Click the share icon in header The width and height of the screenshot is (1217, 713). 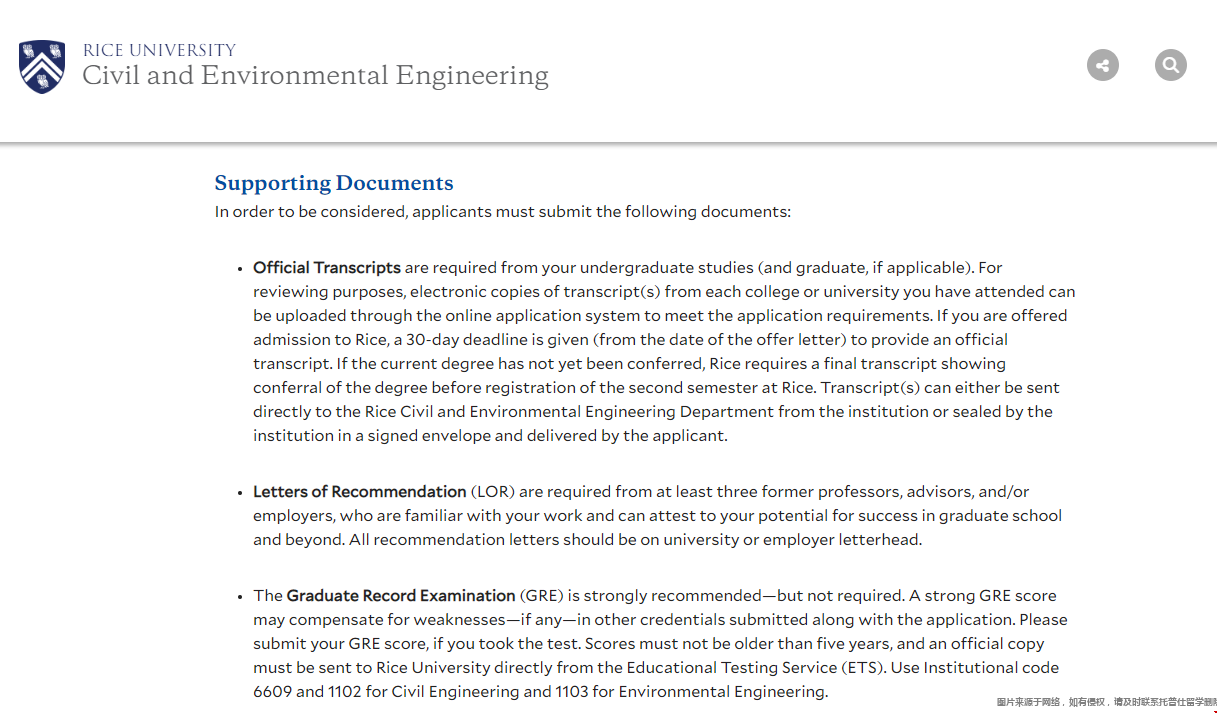[1103, 66]
